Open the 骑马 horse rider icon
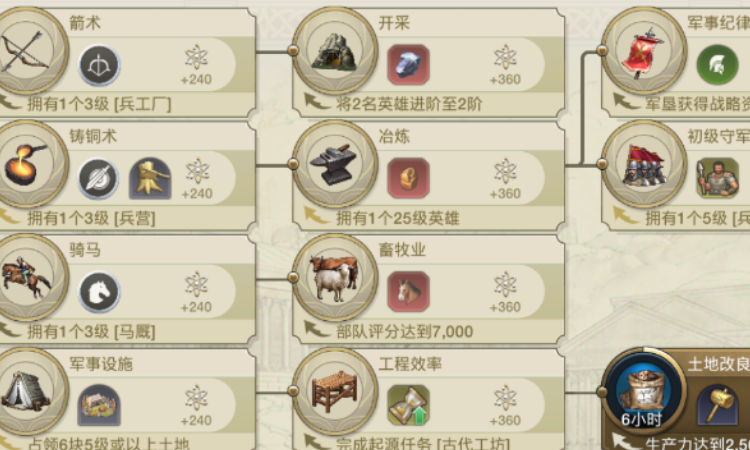This screenshot has width=750, height=450. (x=26, y=278)
